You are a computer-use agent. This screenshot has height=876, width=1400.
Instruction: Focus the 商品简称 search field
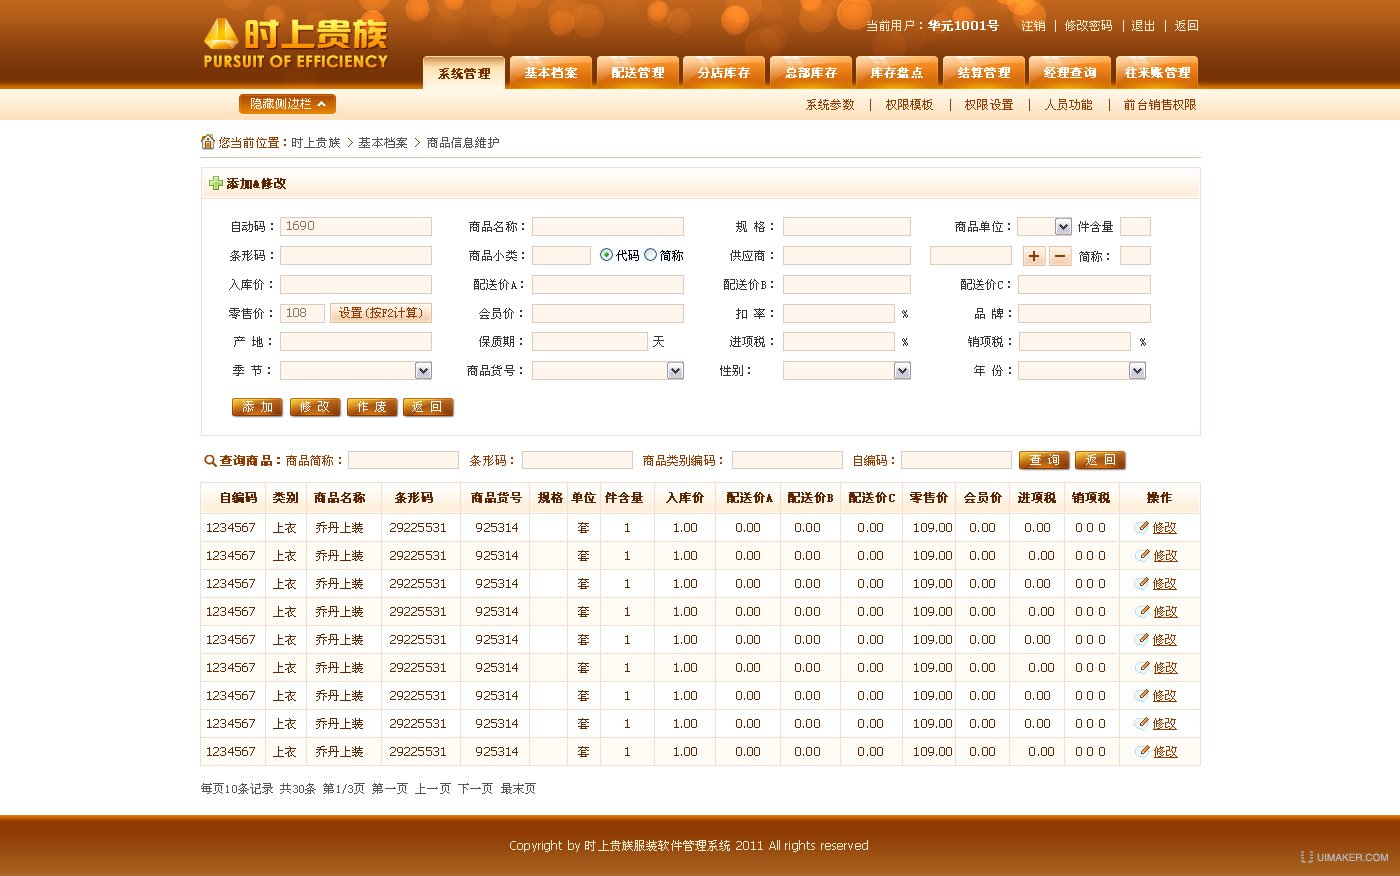403,460
